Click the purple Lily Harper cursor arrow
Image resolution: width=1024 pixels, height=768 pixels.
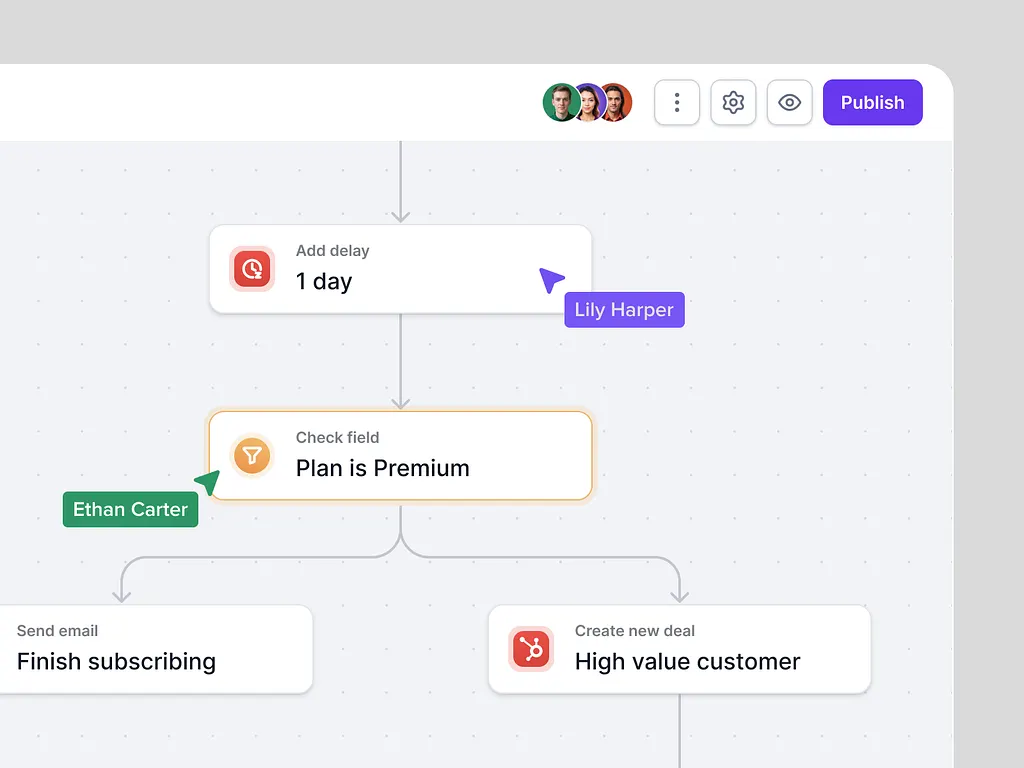click(x=551, y=280)
